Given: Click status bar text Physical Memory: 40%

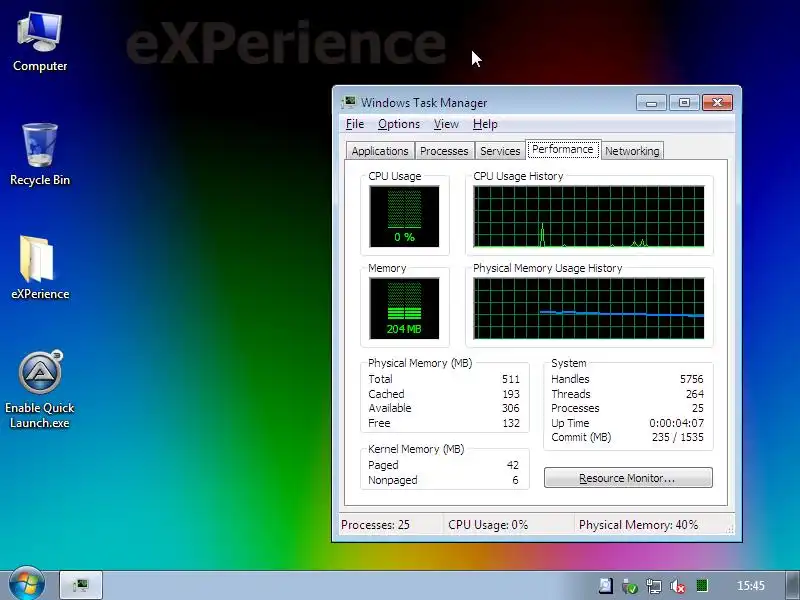Looking at the screenshot, I should (x=638, y=524).
